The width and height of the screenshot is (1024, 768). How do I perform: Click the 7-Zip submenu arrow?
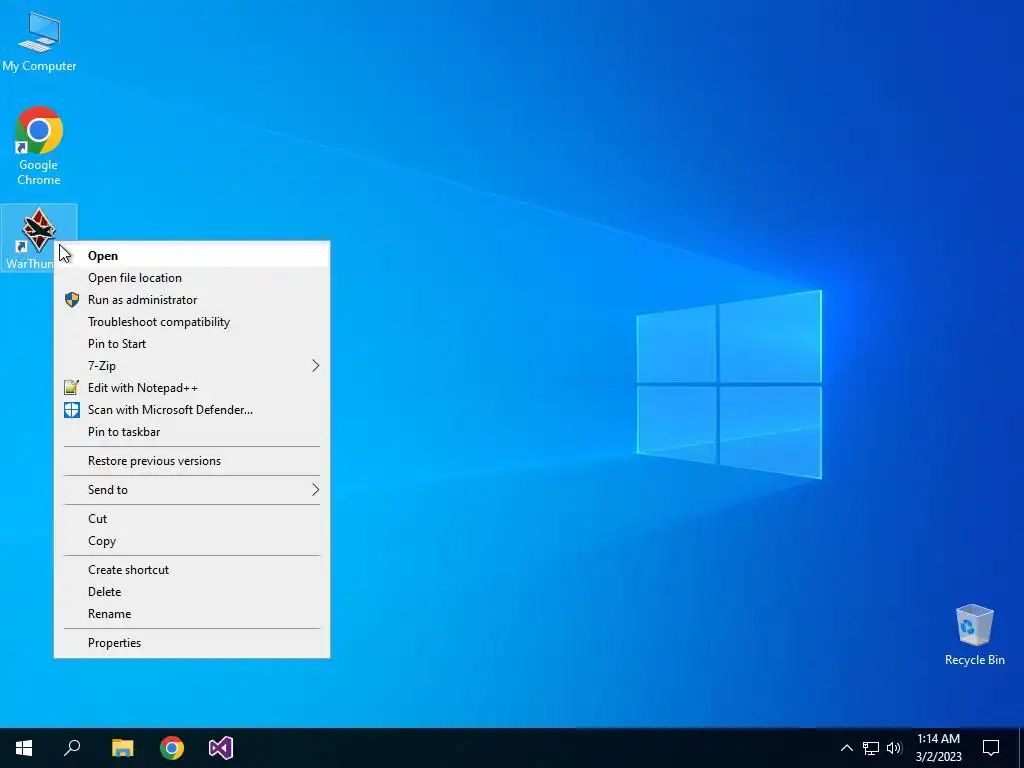coord(315,366)
